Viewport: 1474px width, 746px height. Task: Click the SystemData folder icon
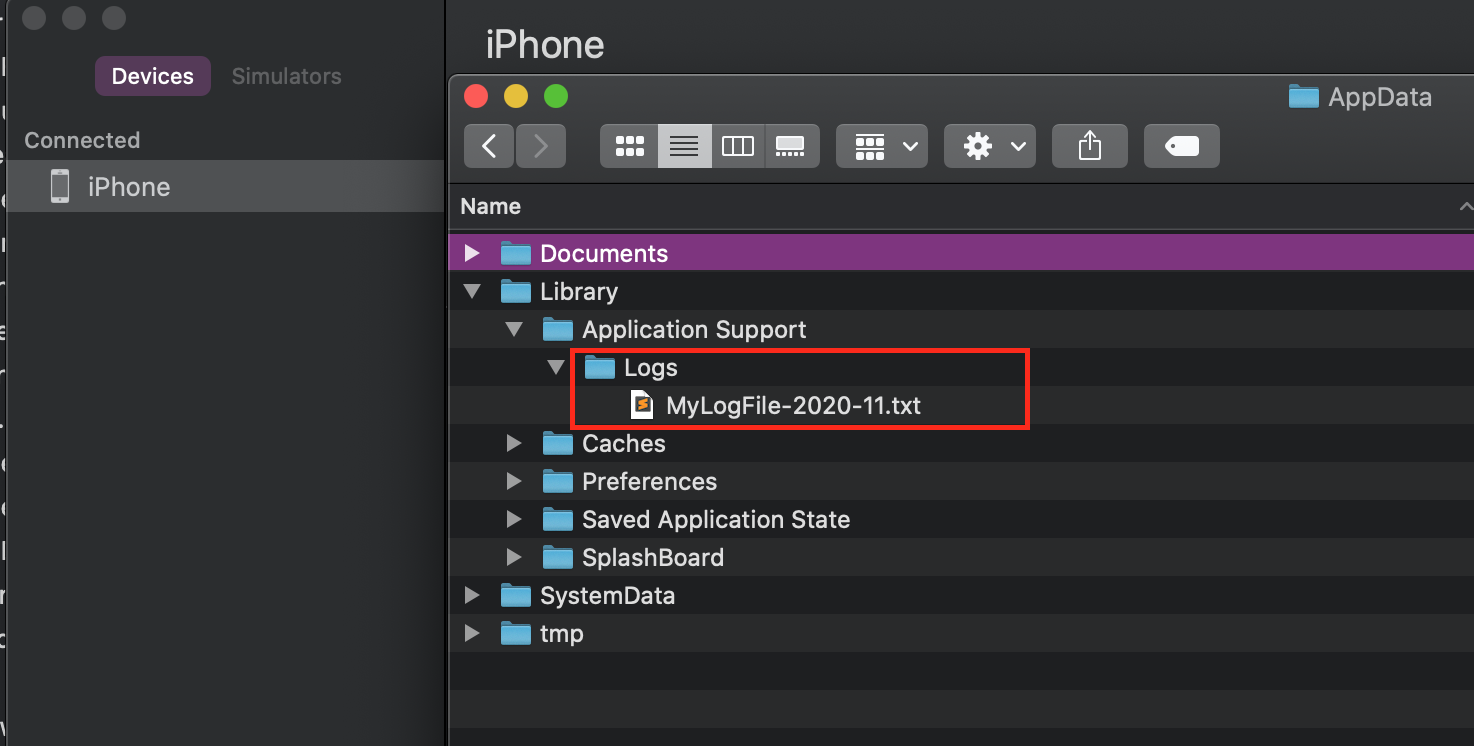(x=516, y=595)
